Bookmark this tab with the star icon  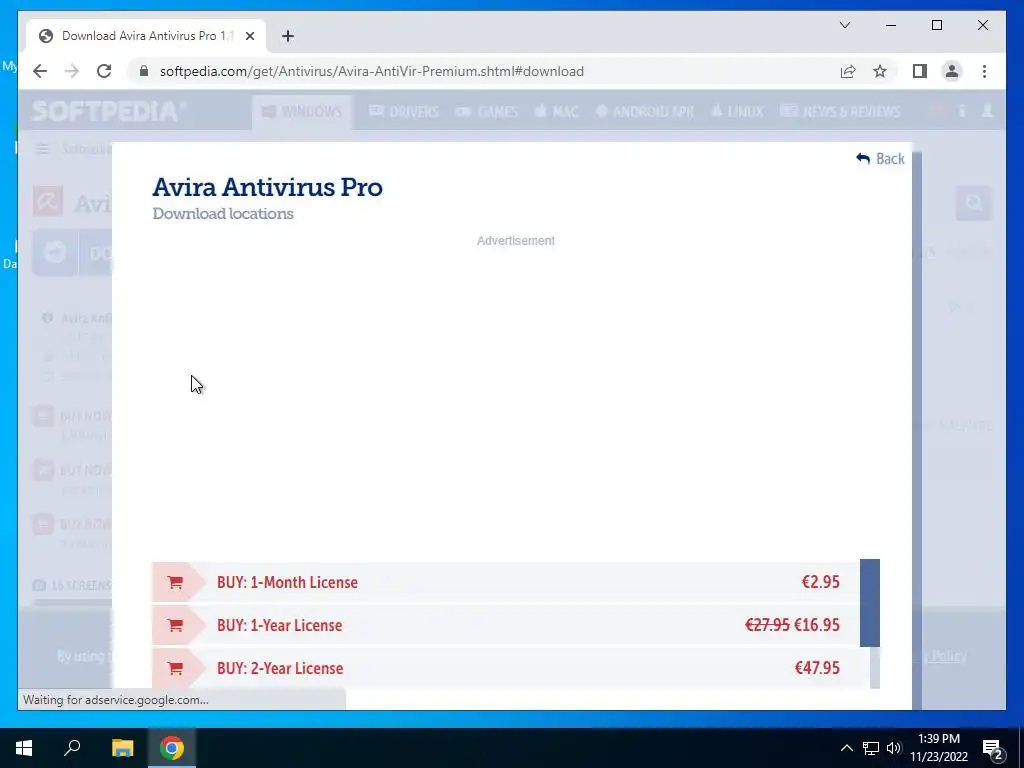pos(880,71)
